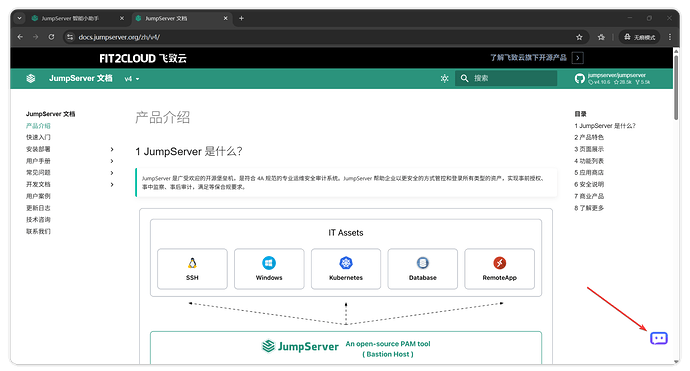The width and height of the screenshot is (690, 371).
Task: Switch to the first JumpServer browser tab
Action: 77,18
